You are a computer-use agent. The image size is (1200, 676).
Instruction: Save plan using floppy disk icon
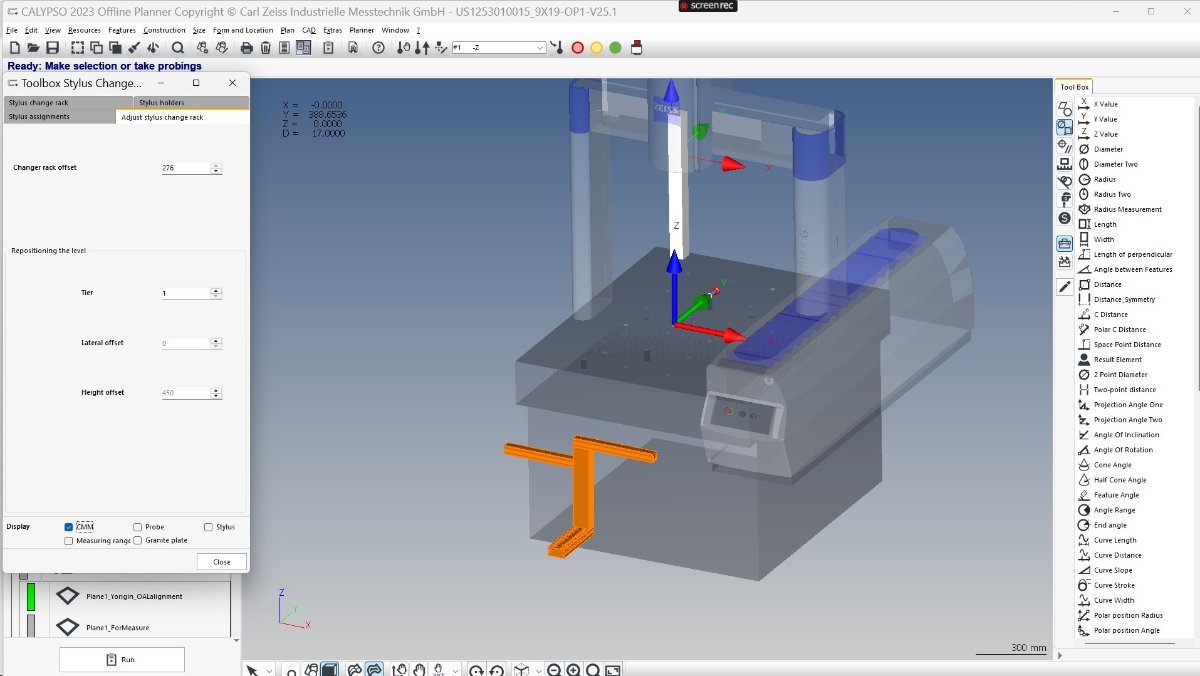[x=52, y=47]
